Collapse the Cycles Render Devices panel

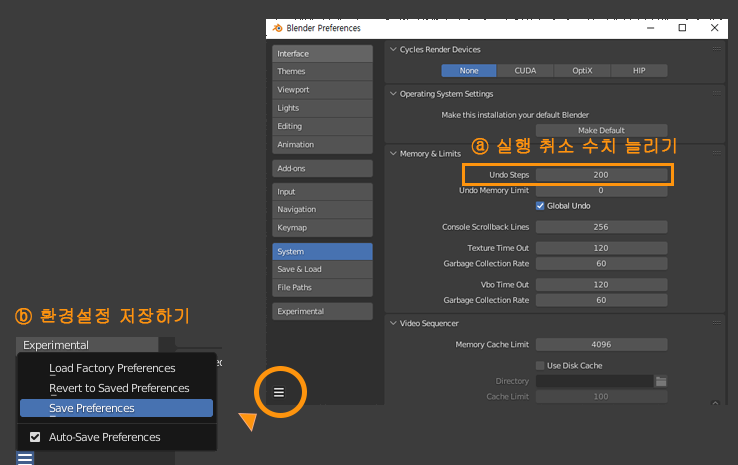pyautogui.click(x=393, y=49)
